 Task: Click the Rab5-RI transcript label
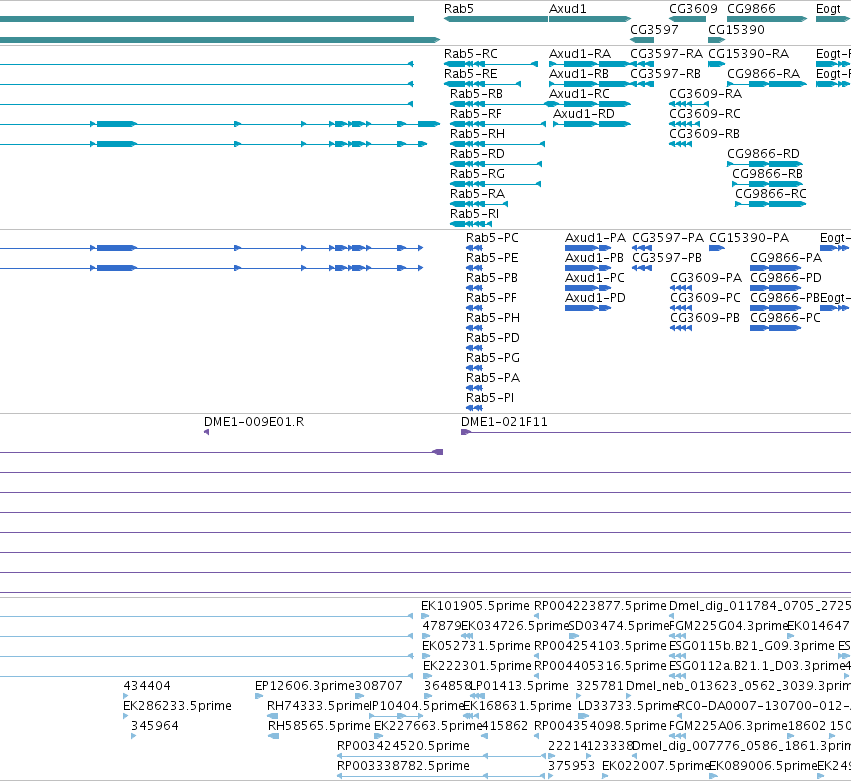(474, 214)
